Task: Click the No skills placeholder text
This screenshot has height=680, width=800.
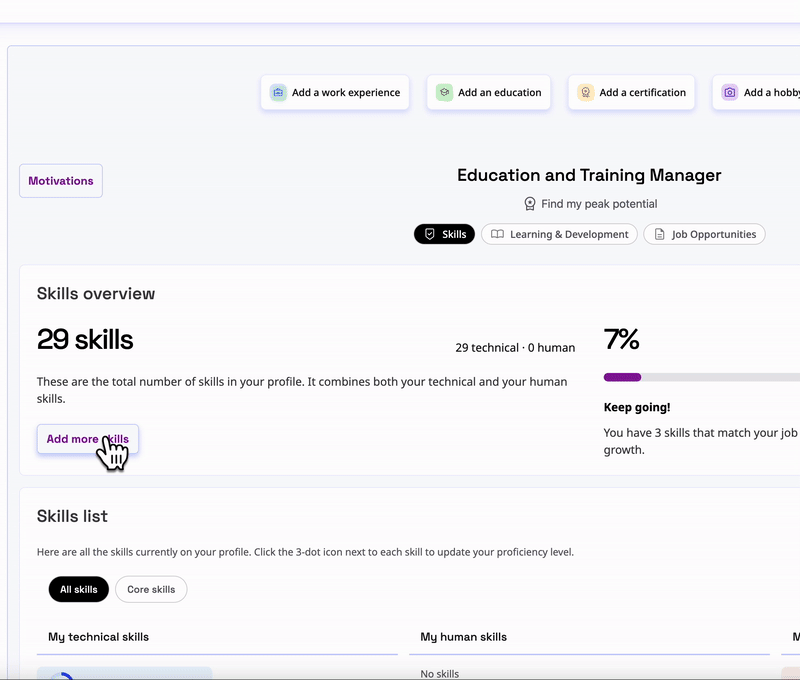Action: [x=440, y=674]
